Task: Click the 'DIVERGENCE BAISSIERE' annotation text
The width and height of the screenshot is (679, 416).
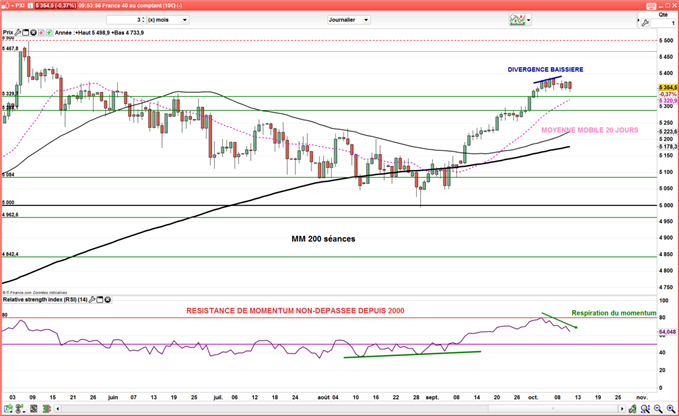Action: pos(545,69)
